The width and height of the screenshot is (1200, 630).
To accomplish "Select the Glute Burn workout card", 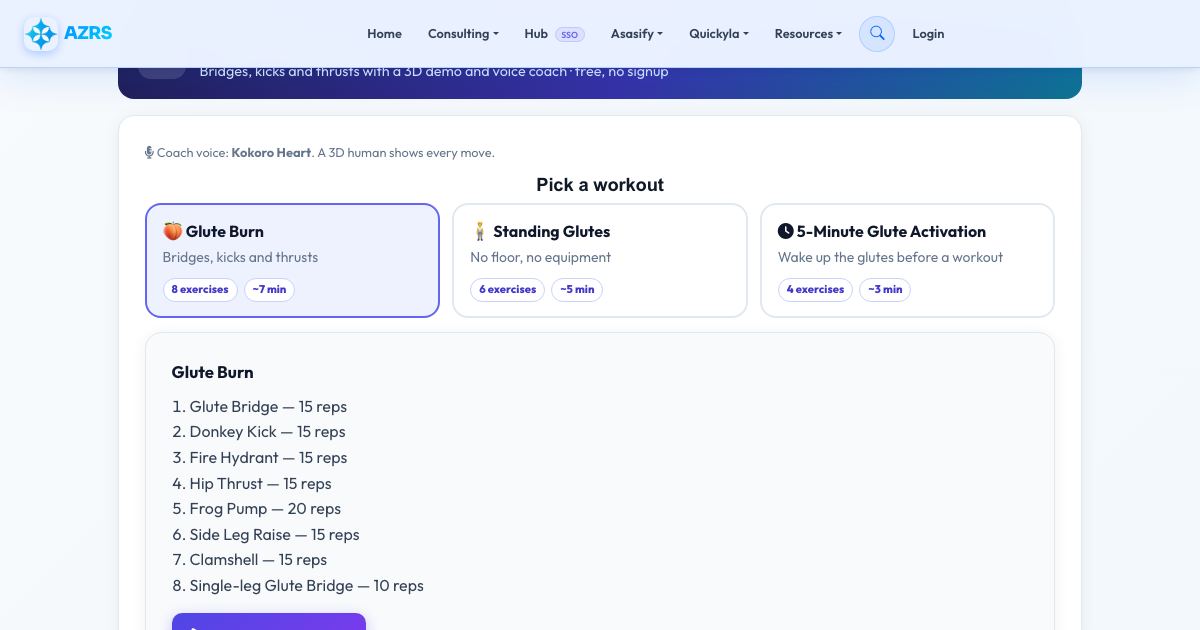I will click(292, 260).
